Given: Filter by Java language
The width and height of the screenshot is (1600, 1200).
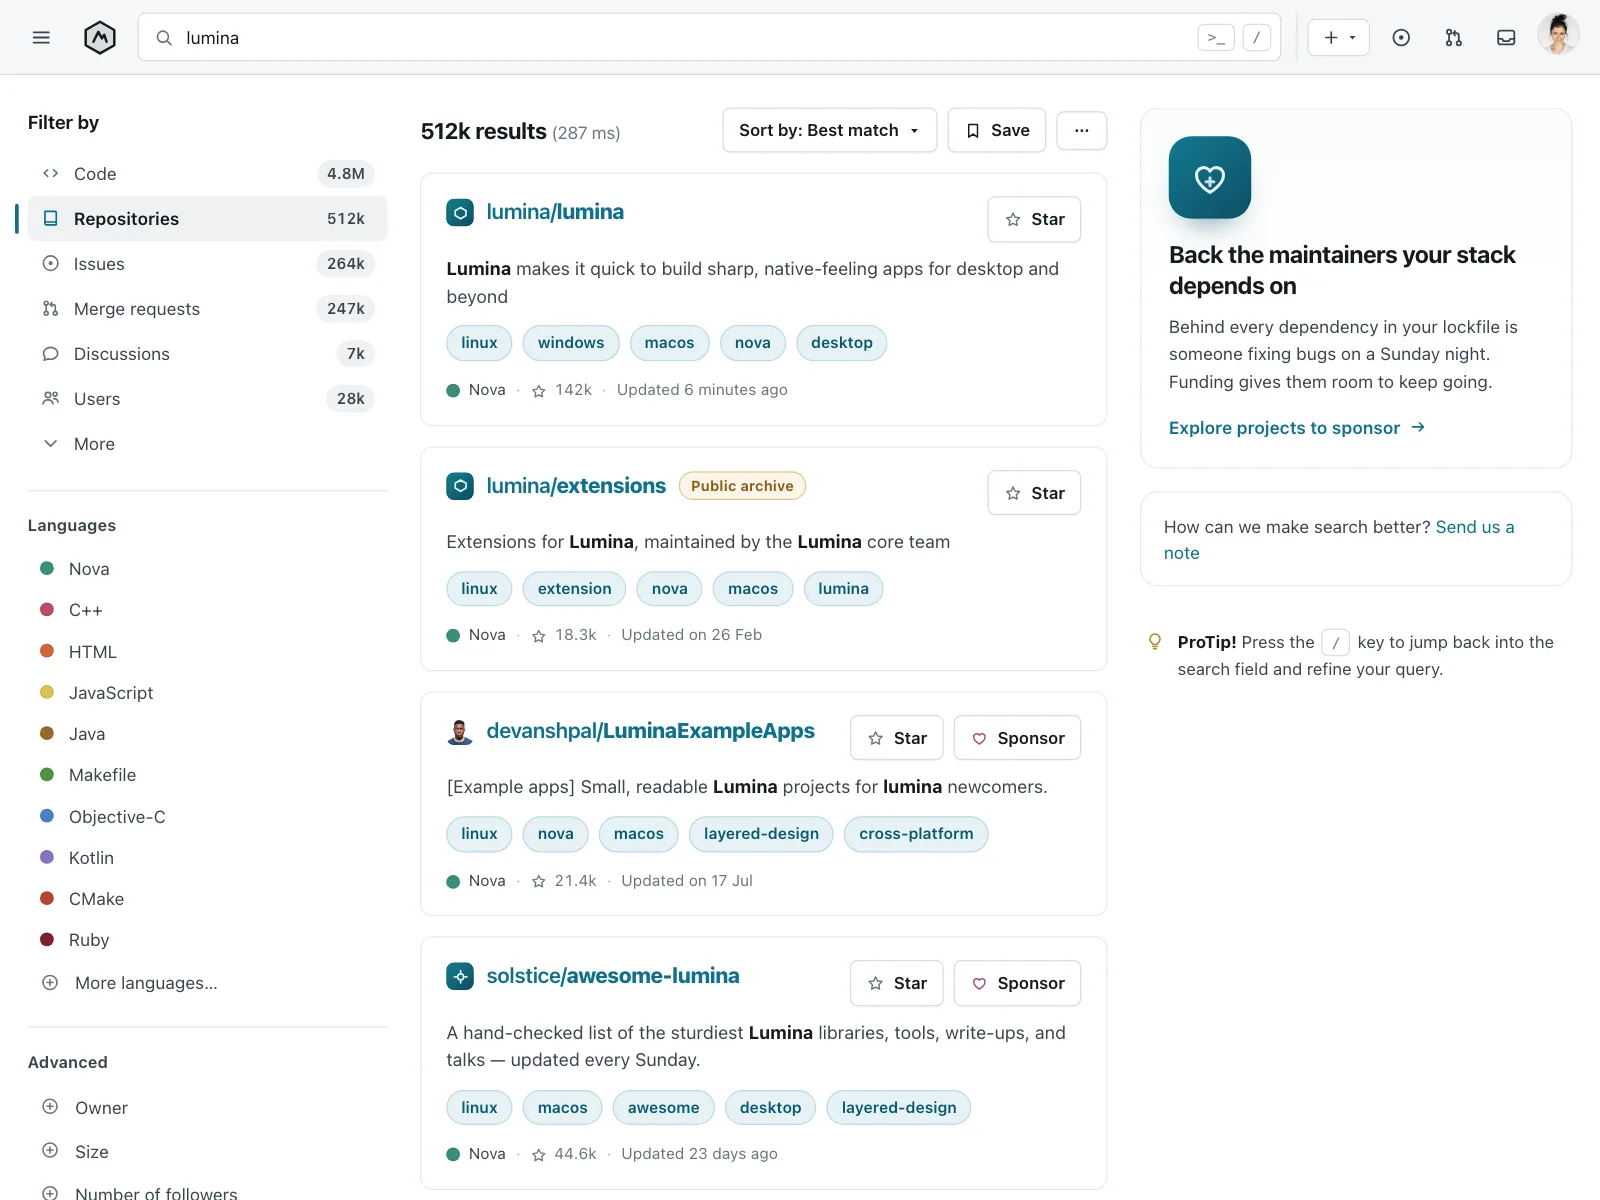Looking at the screenshot, I should (72, 734).
